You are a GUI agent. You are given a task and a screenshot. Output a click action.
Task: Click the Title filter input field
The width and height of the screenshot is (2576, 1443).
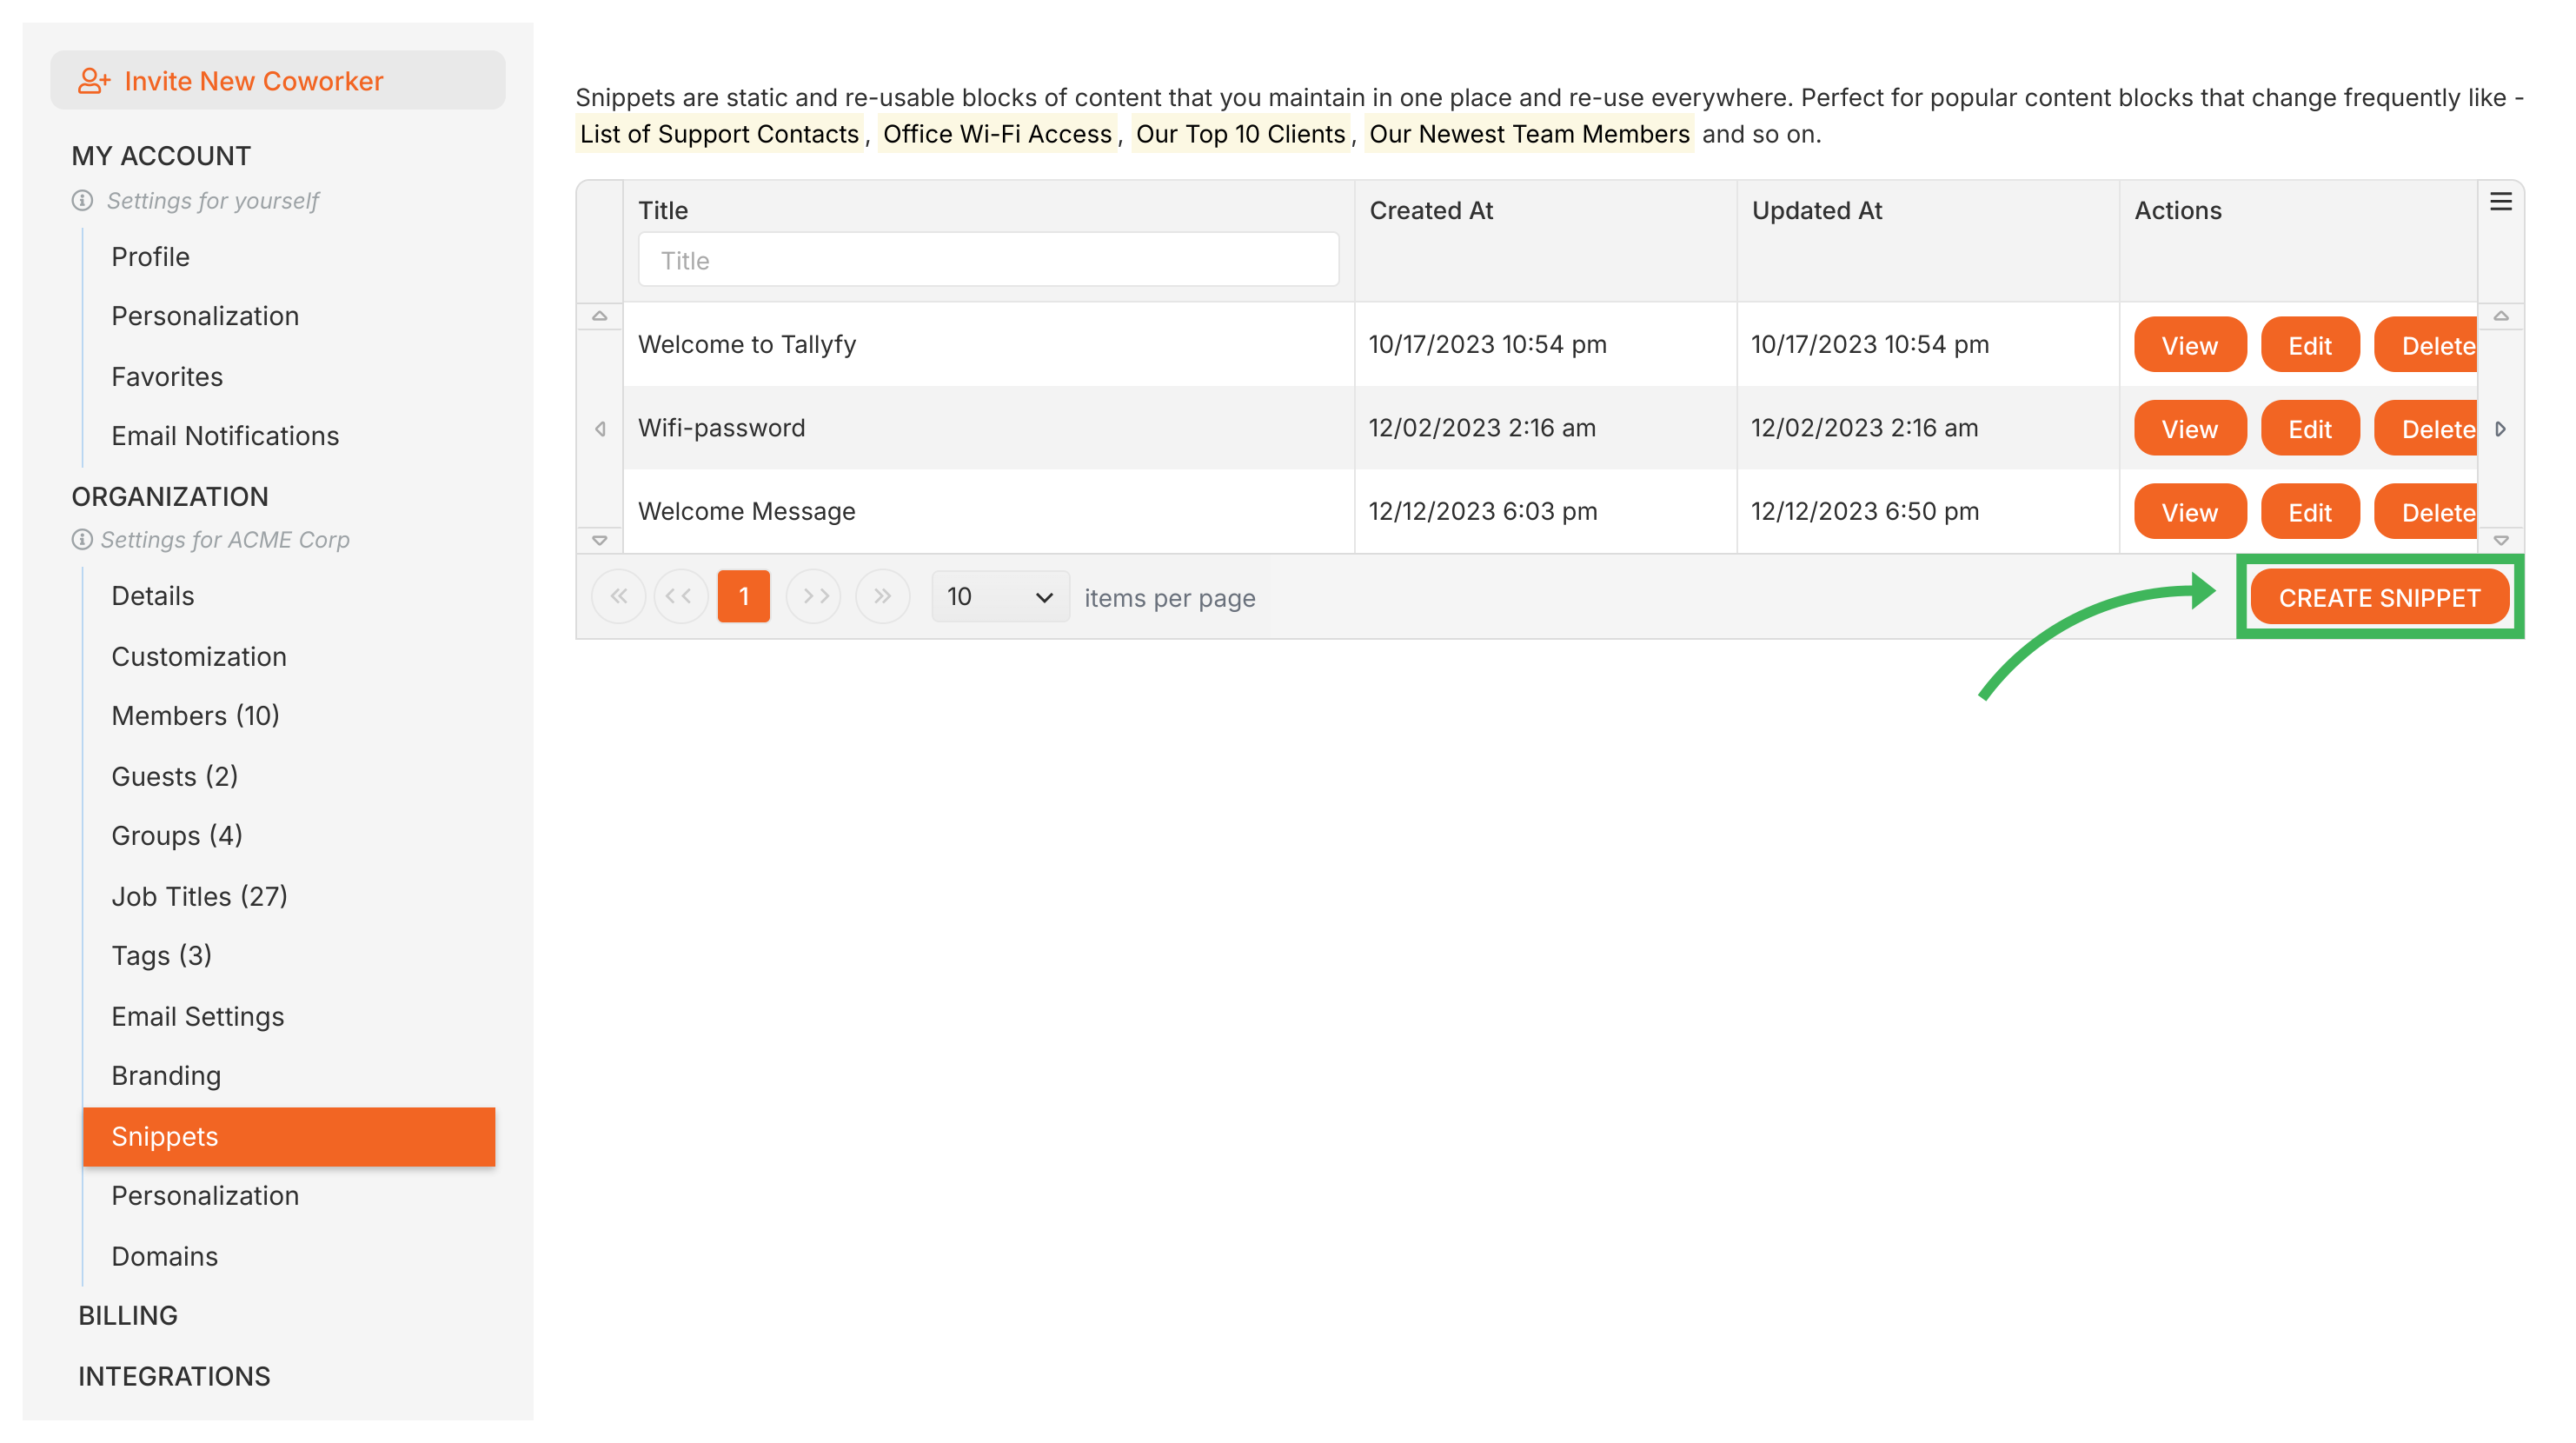(x=988, y=261)
